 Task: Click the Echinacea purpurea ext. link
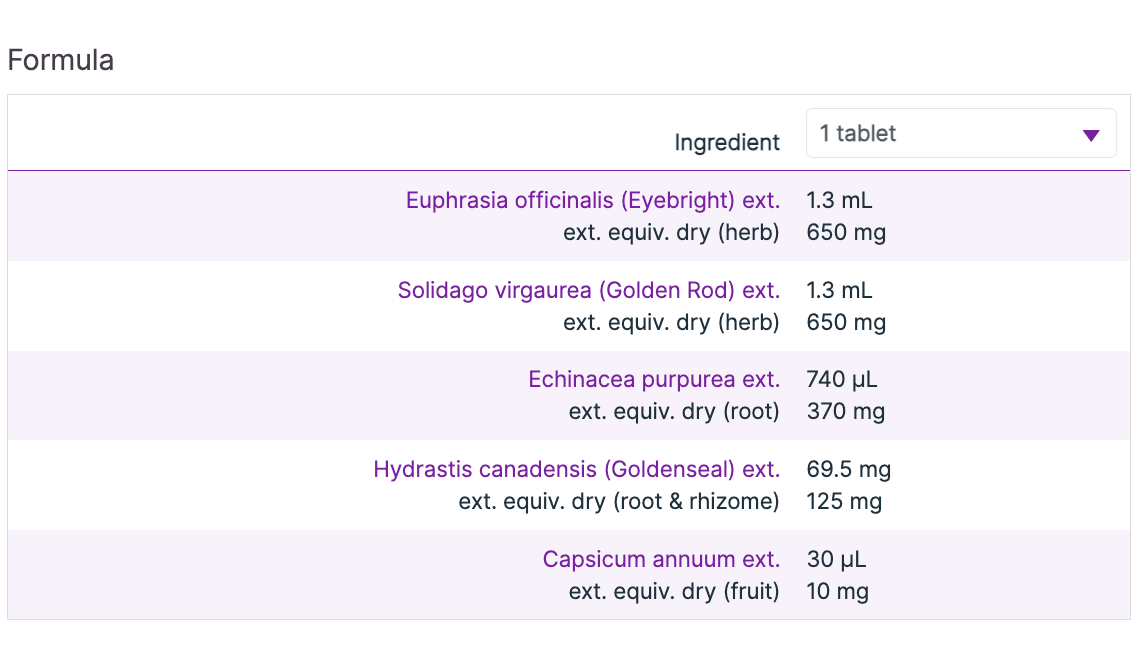click(654, 380)
